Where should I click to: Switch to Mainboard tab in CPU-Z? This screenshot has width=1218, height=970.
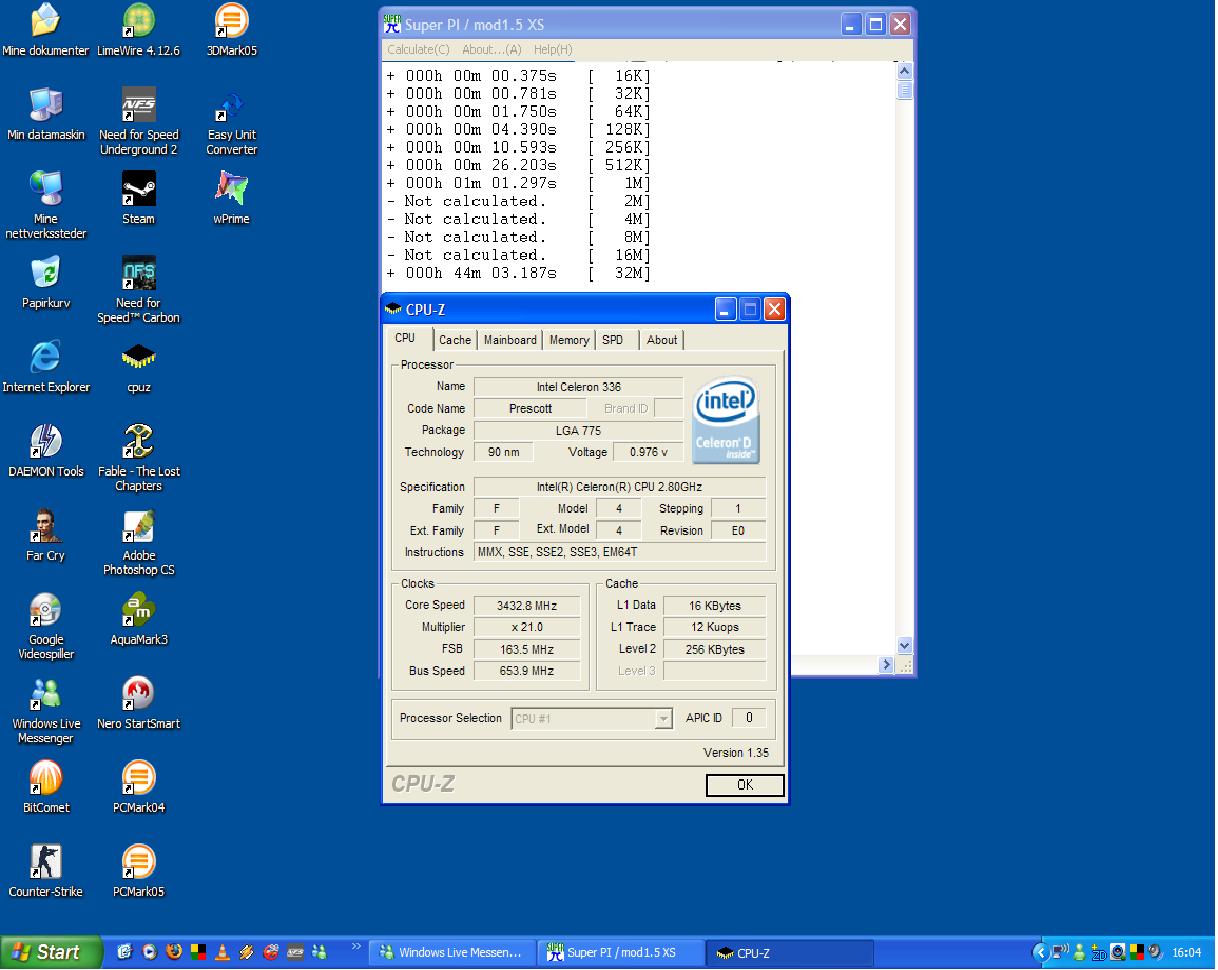tap(510, 340)
